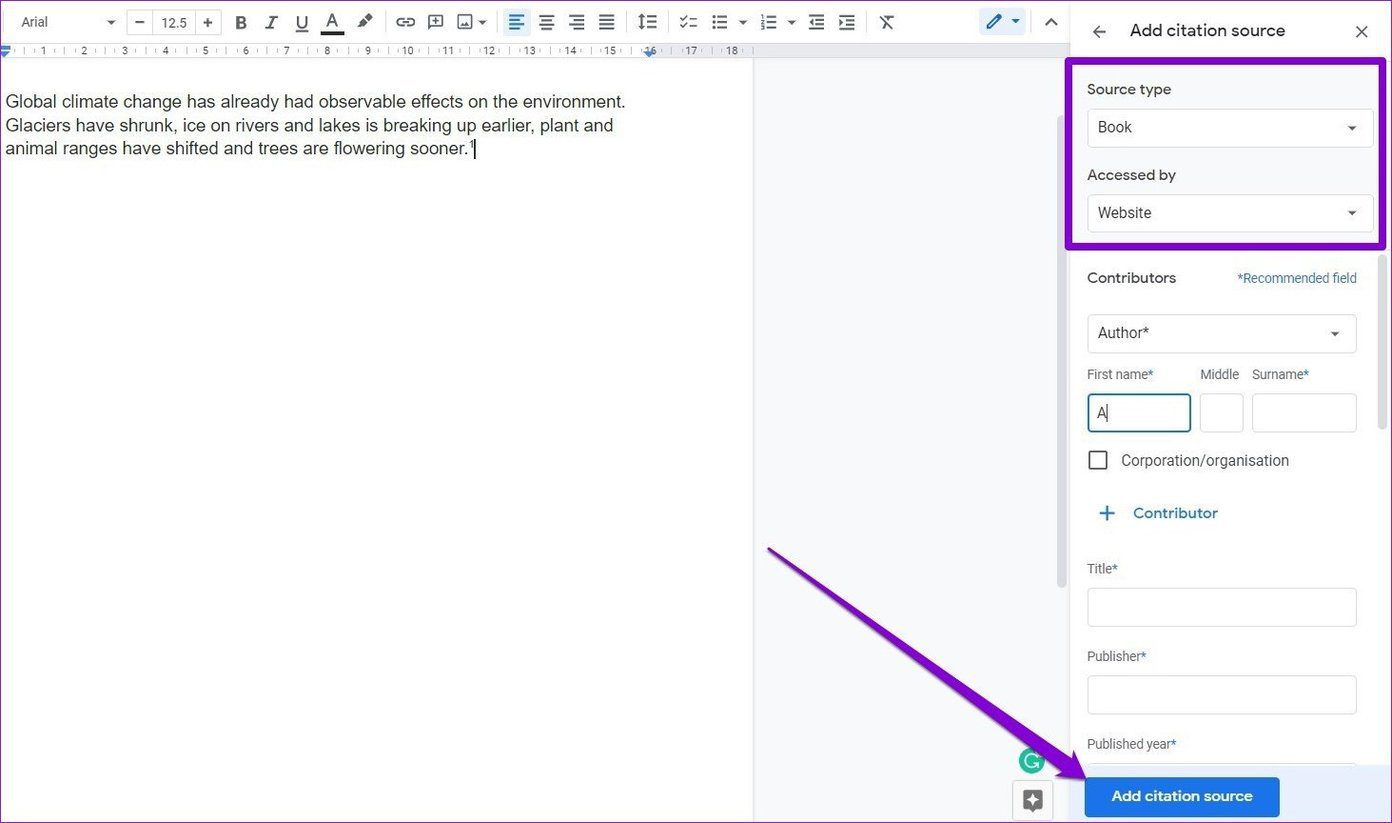The height and width of the screenshot is (823, 1392).
Task: Toggle underline formatting
Action: 302,22
